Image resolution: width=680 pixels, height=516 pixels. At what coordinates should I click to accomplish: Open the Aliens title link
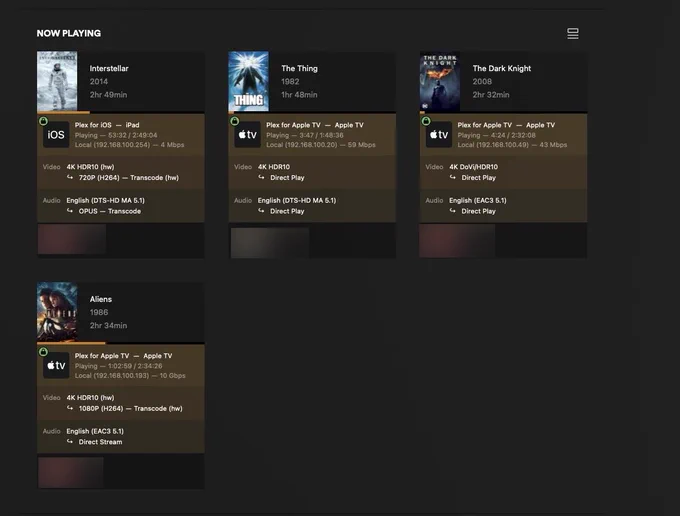pos(101,299)
